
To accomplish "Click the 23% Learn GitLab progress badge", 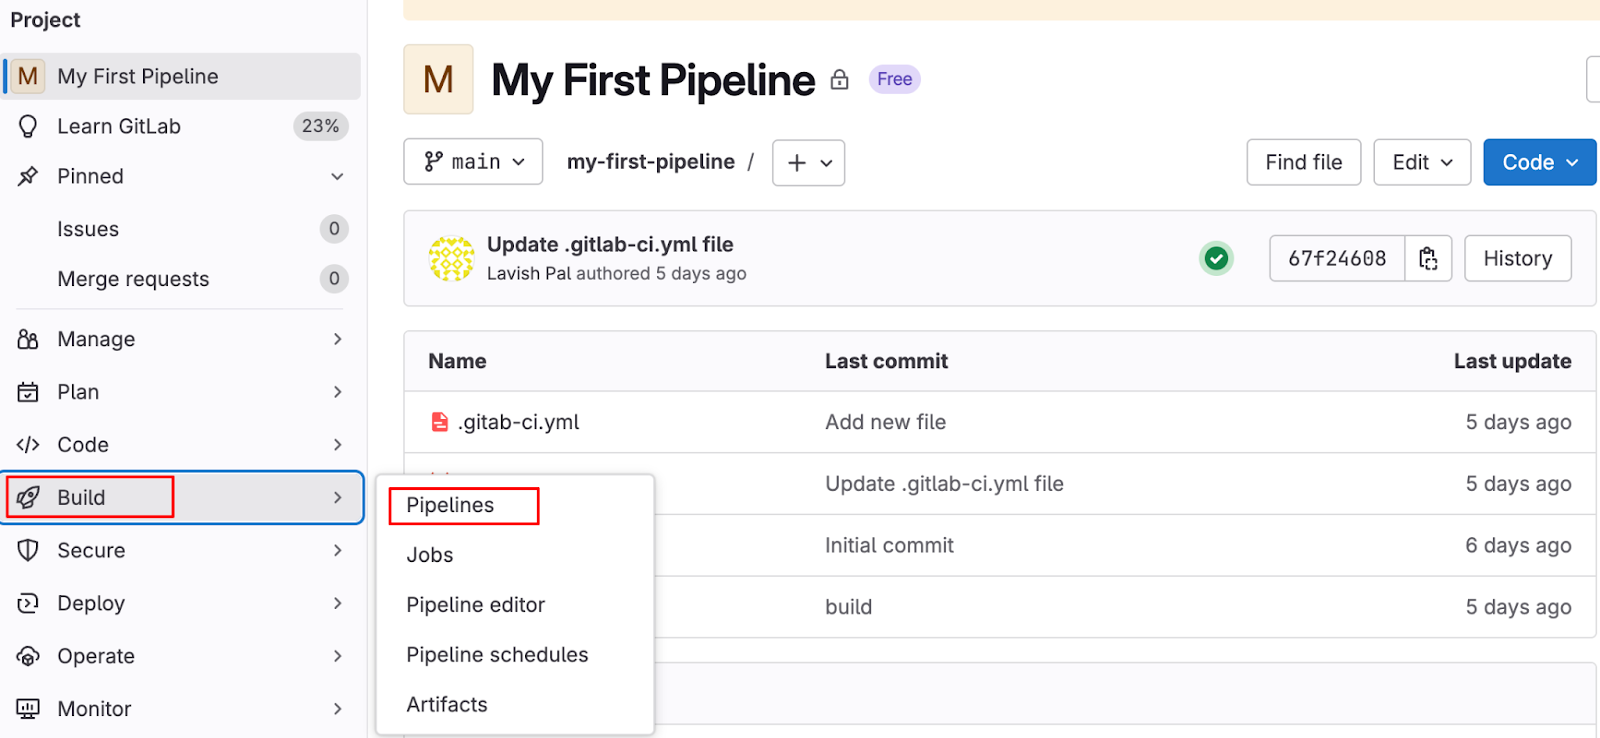I will point(320,126).
